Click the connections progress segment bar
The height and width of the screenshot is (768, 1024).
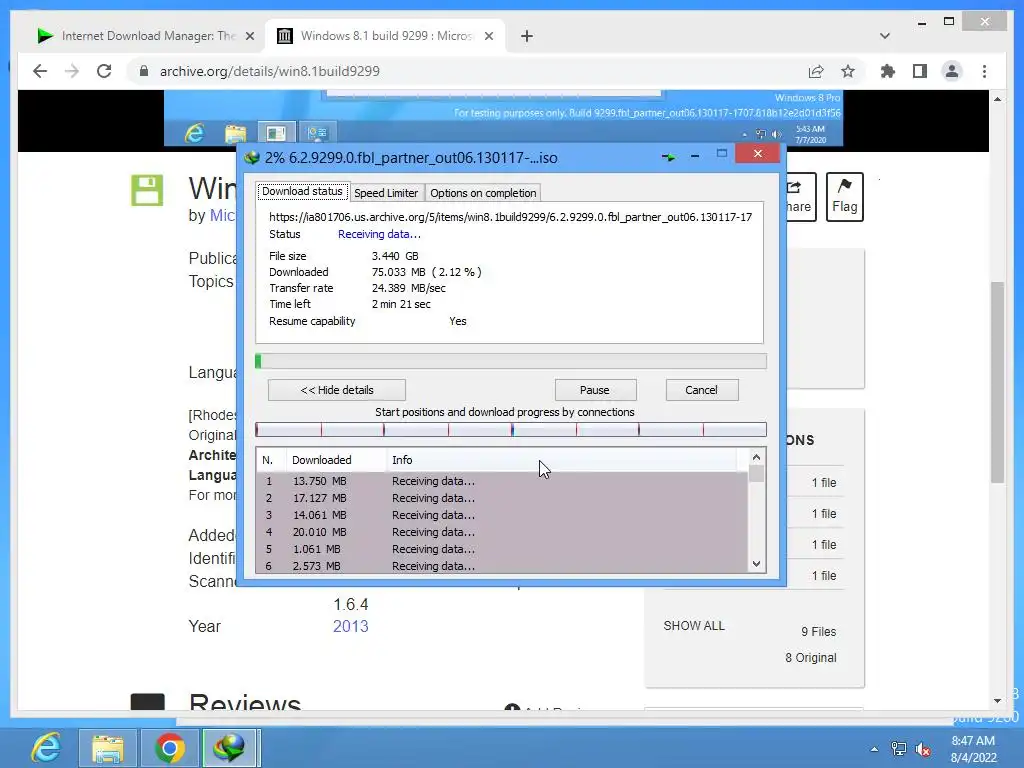pos(511,430)
